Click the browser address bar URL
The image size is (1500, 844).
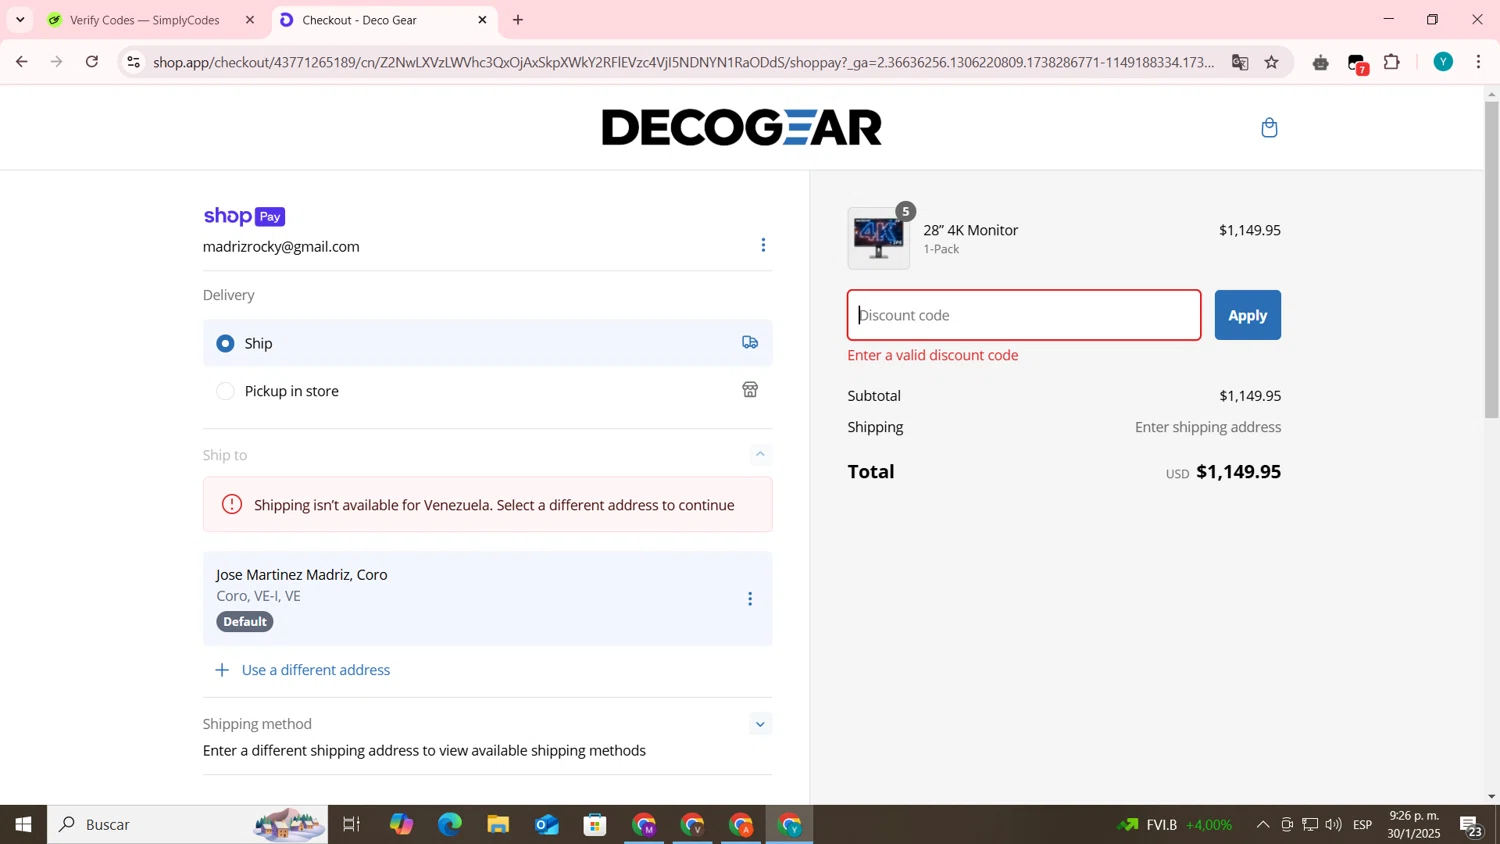coord(684,62)
